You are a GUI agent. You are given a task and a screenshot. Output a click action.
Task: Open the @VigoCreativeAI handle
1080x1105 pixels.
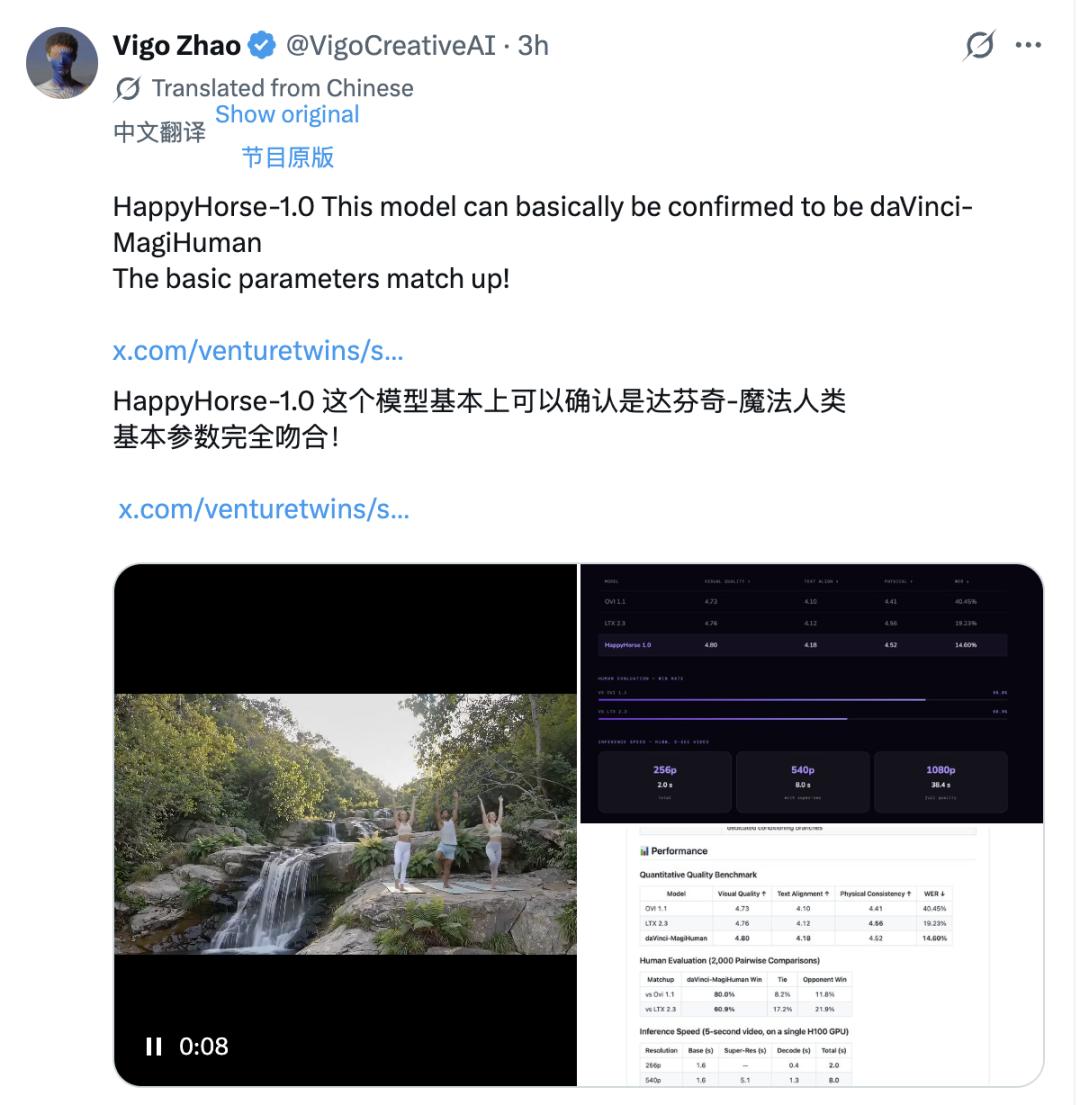(390, 45)
